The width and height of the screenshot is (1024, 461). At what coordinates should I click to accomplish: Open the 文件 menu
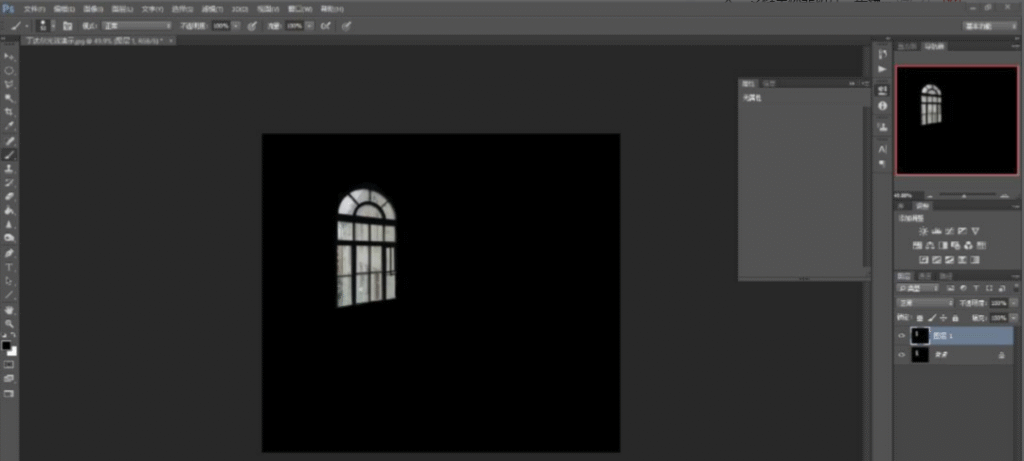[x=33, y=9]
